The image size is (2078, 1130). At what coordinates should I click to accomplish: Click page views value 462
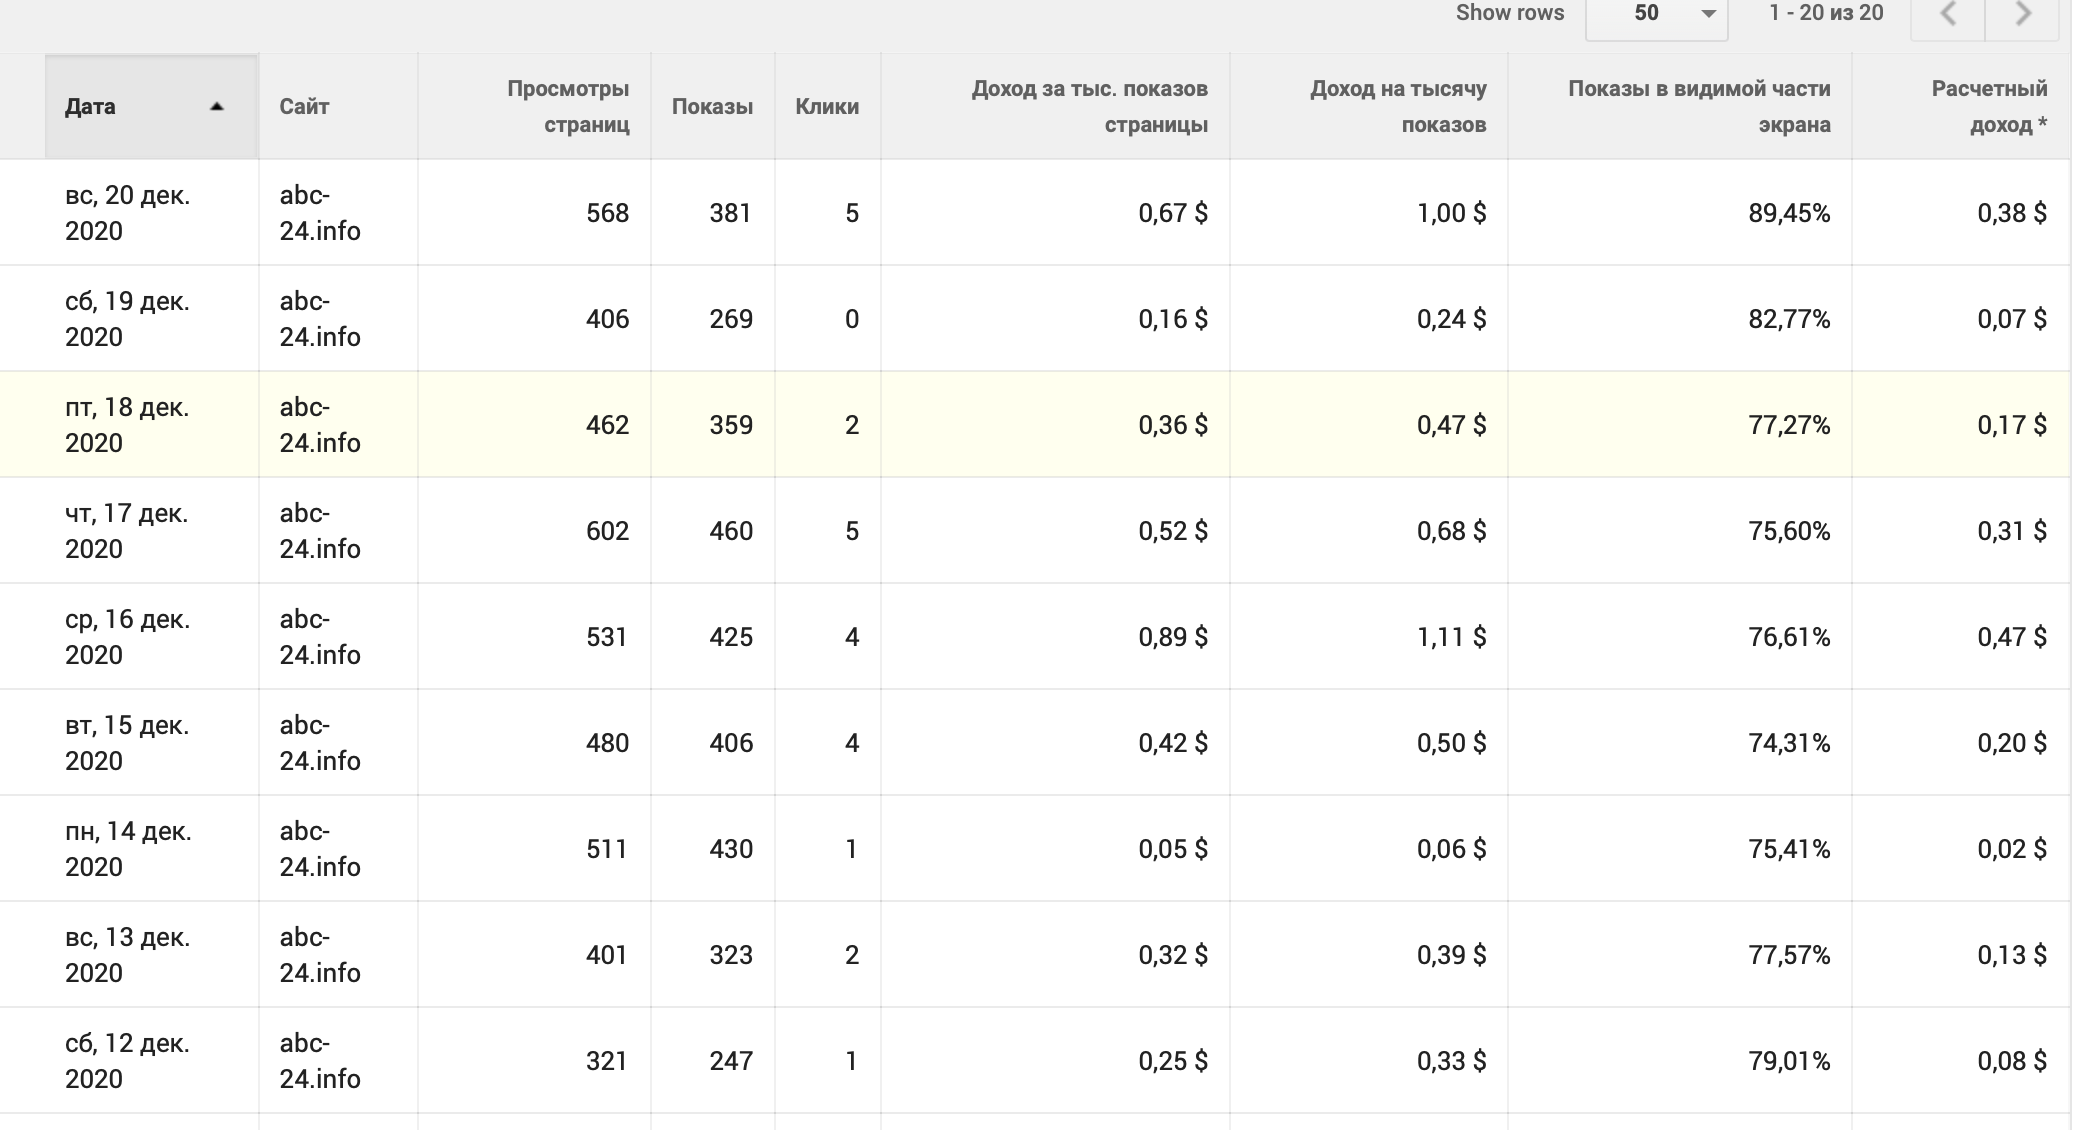tap(607, 425)
